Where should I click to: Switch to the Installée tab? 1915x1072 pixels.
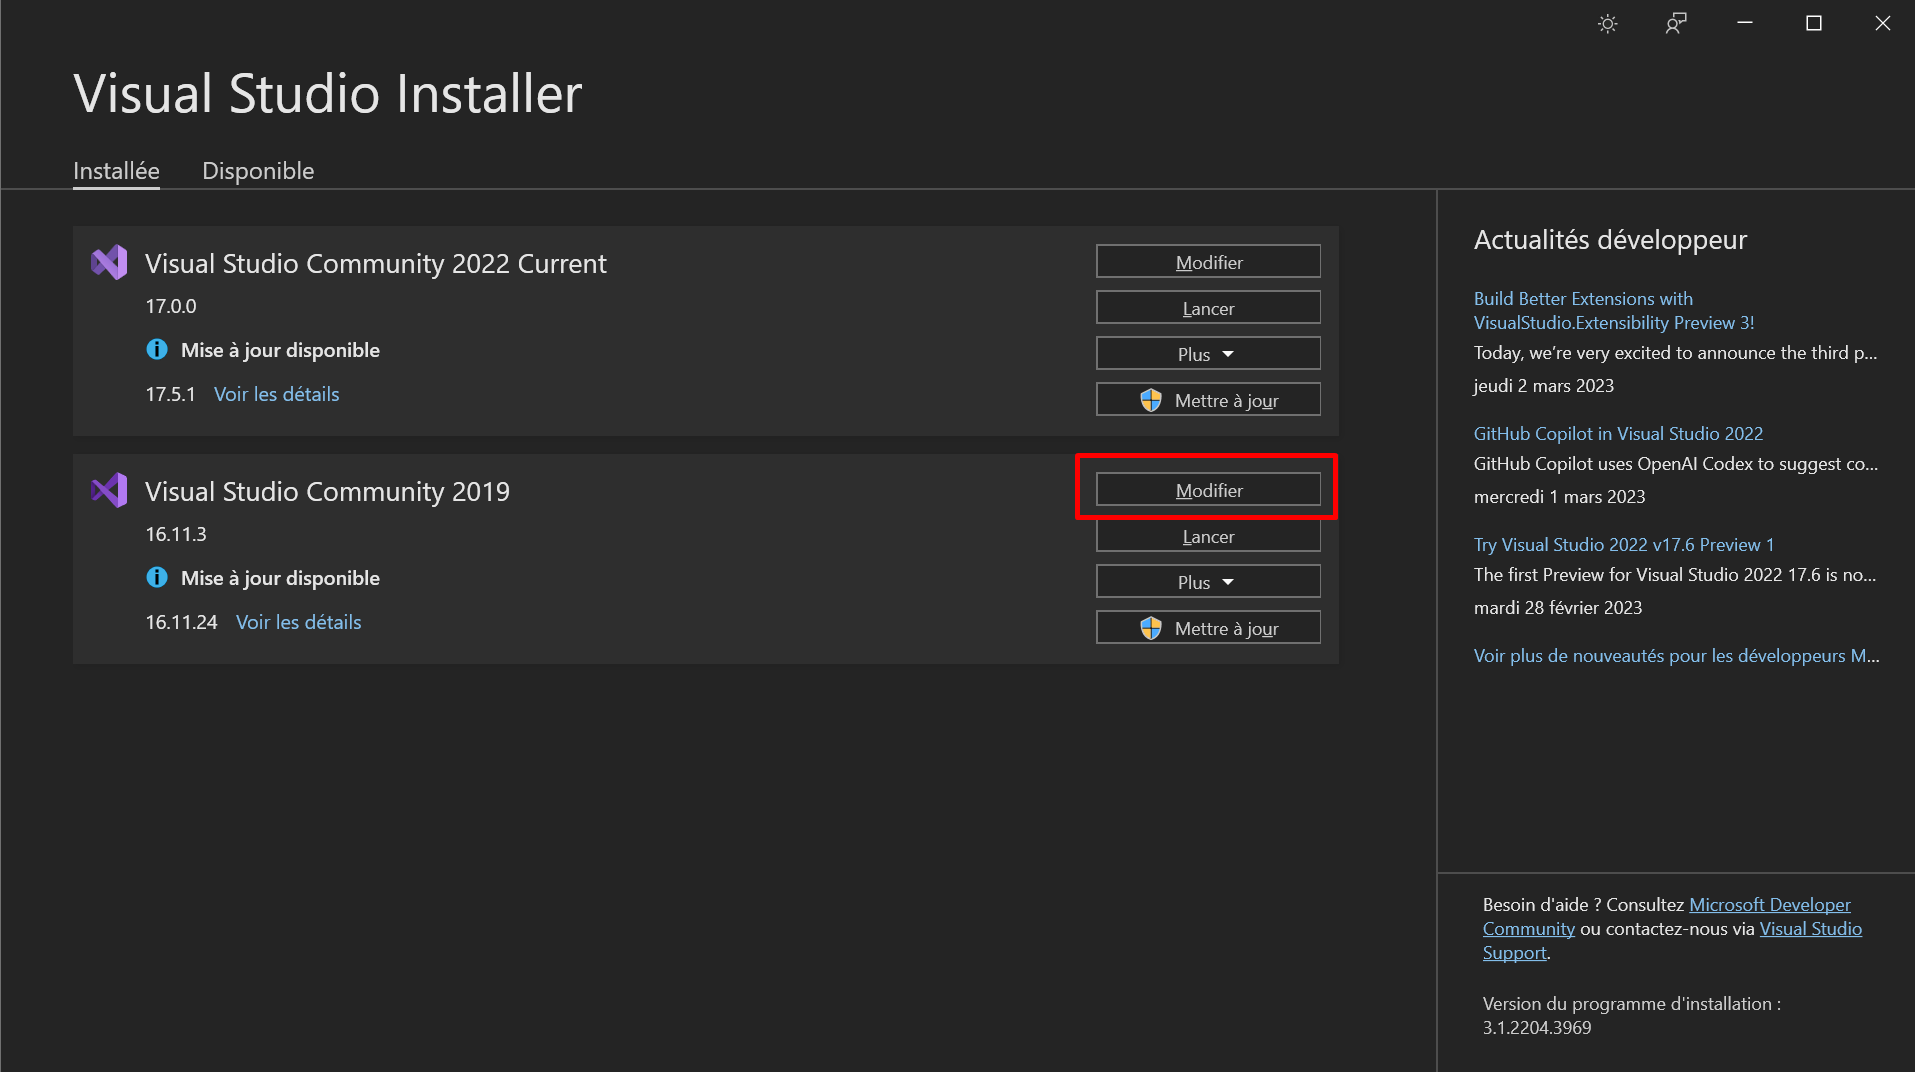(116, 171)
